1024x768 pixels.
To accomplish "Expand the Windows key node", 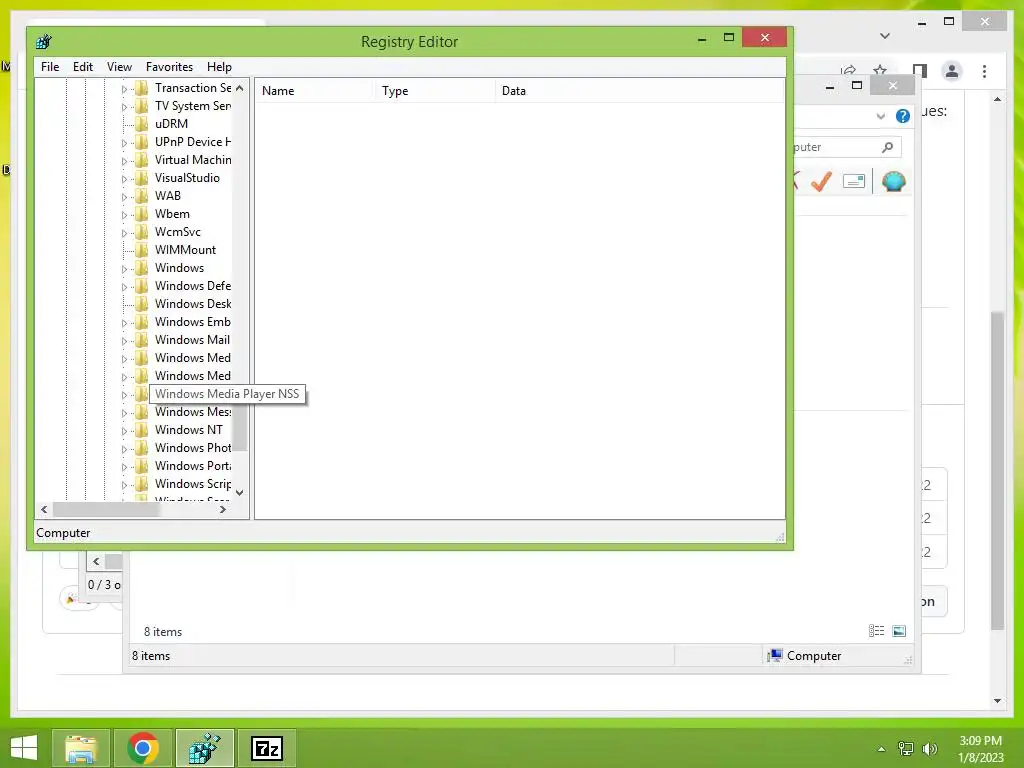I will pos(124,269).
